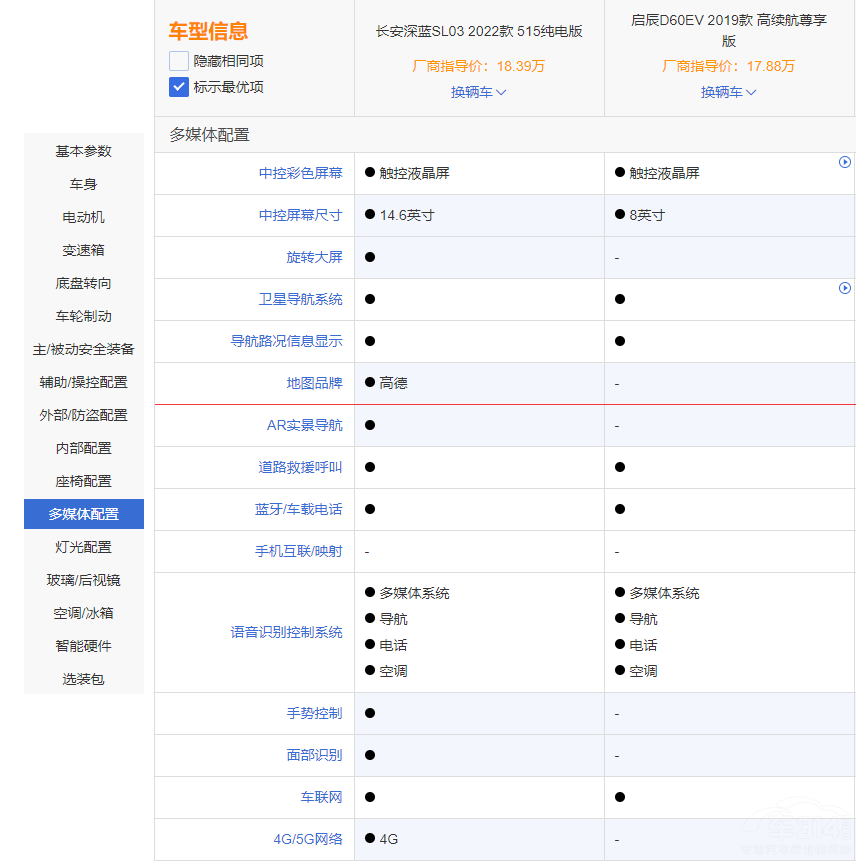Image resolution: width=856 pixels, height=861 pixels.
Task: Uncheck the 标示最优项 checkbox
Action: 179,87
